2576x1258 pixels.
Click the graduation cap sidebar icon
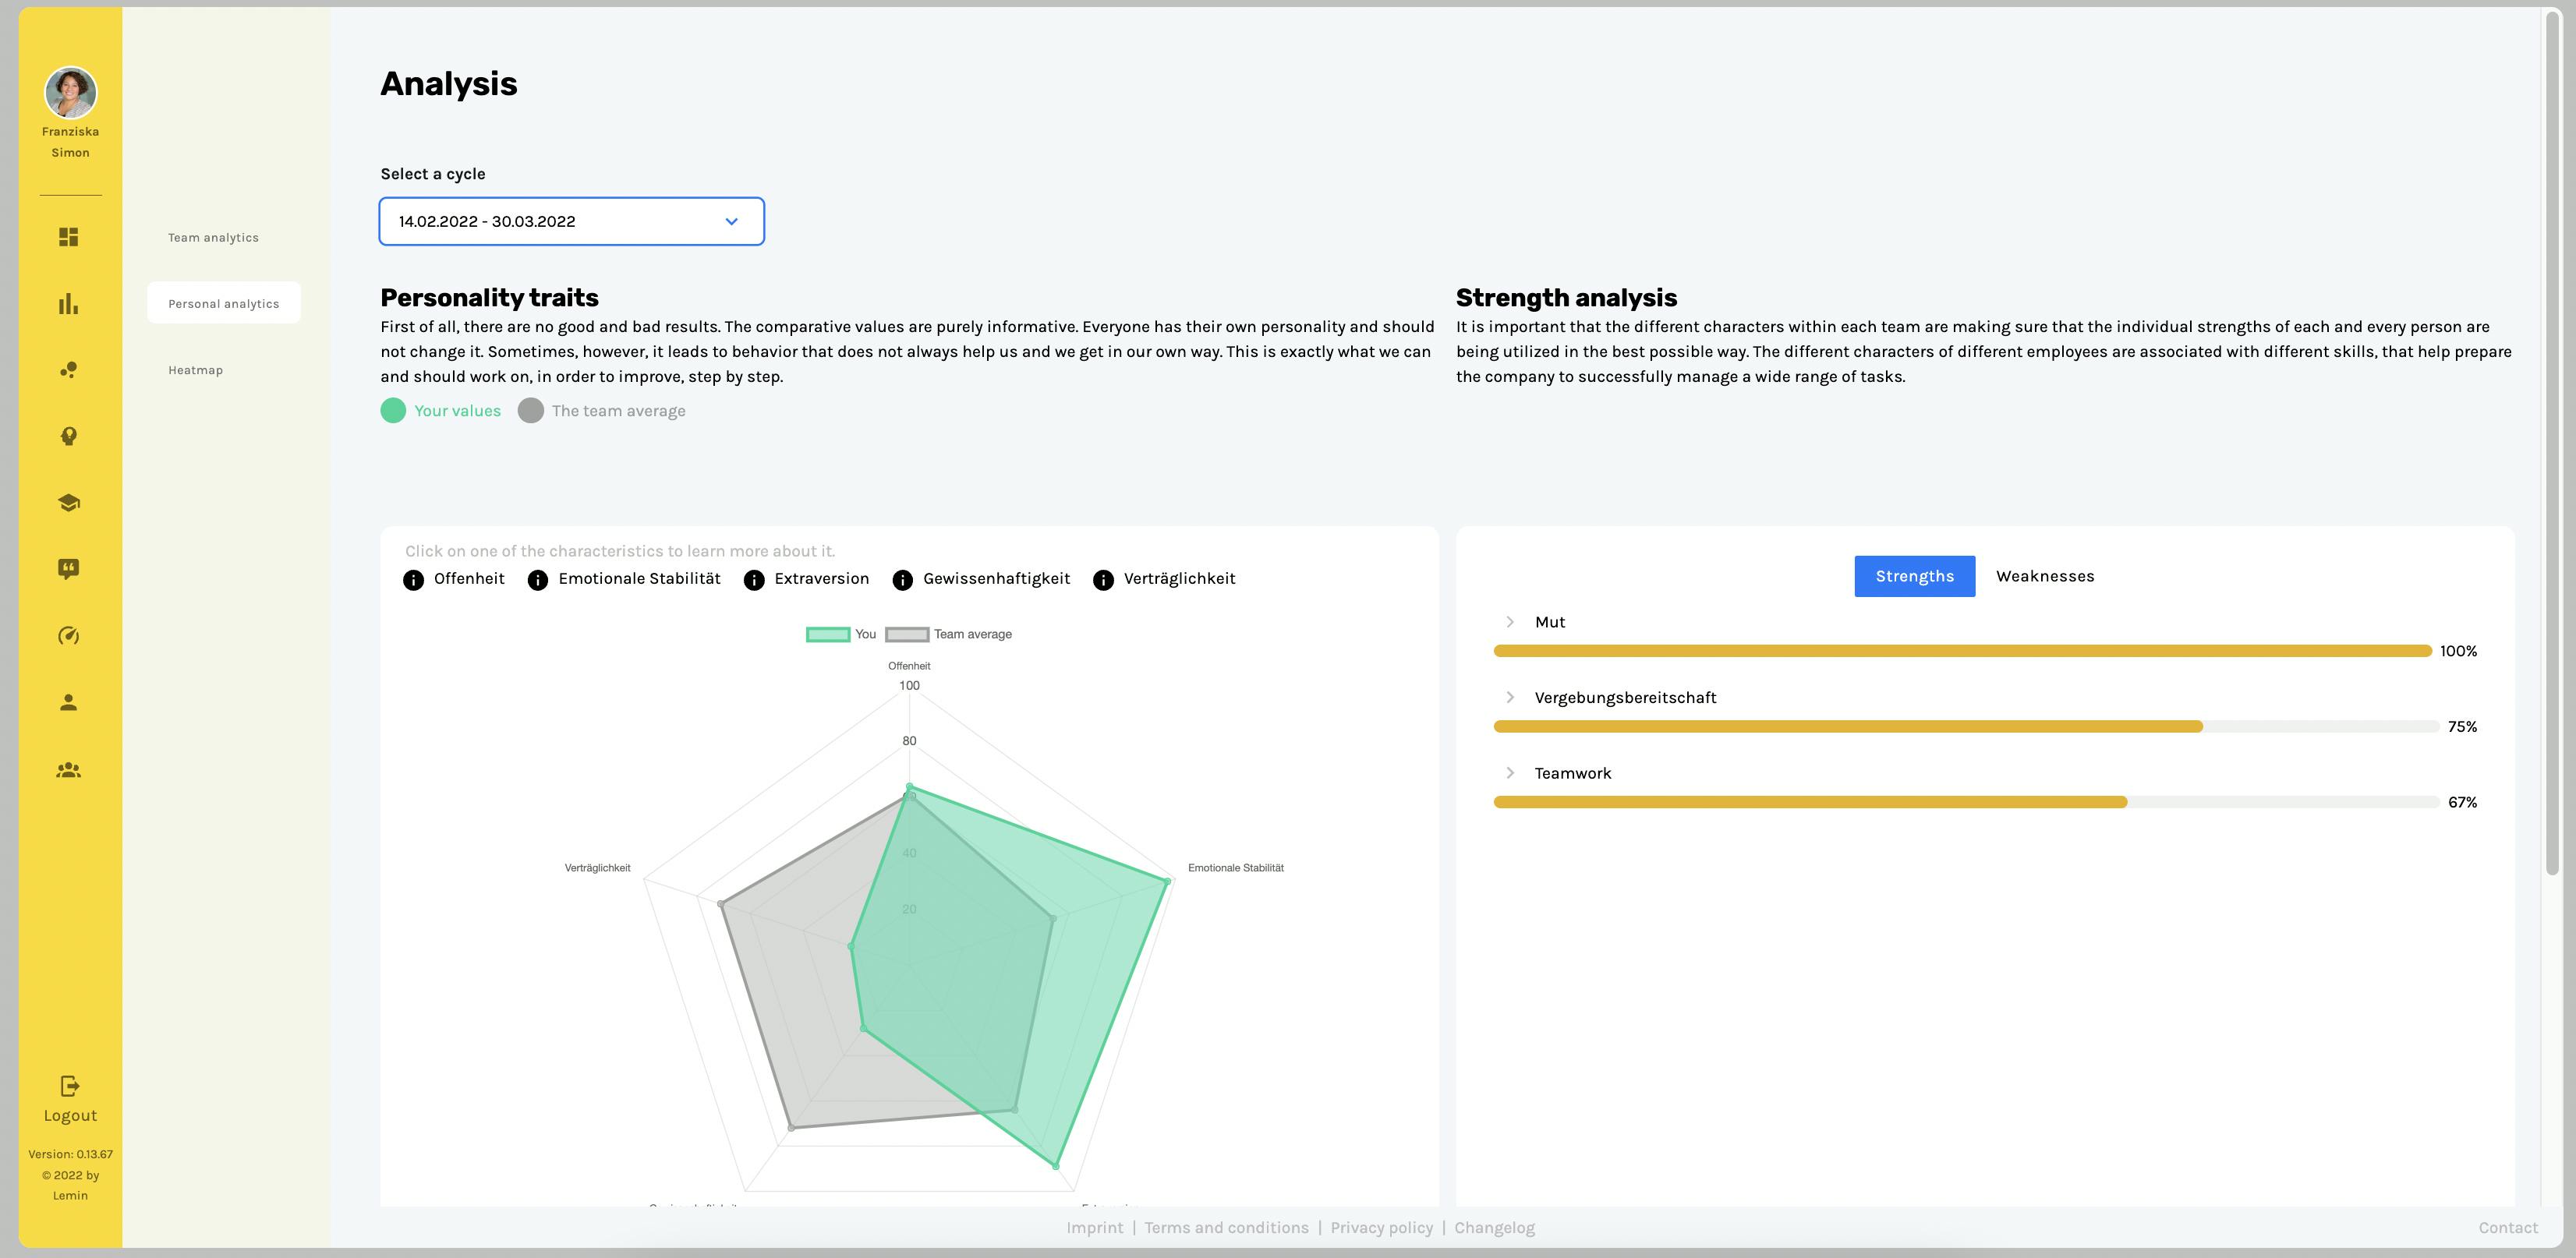tap(68, 503)
